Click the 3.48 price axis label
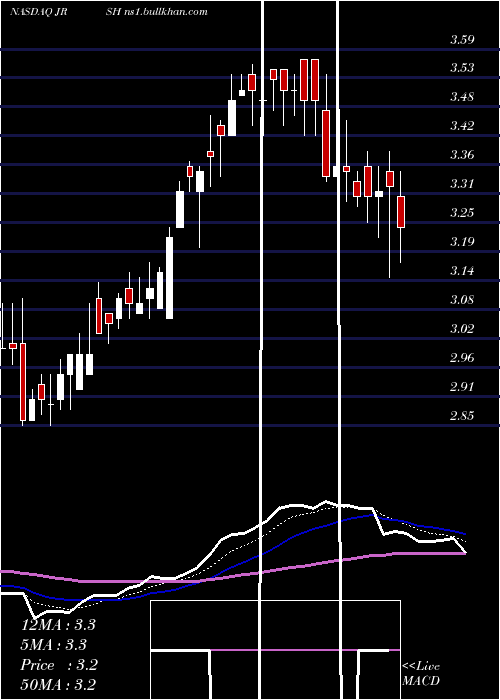This screenshot has height=700, width=500. (x=462, y=97)
